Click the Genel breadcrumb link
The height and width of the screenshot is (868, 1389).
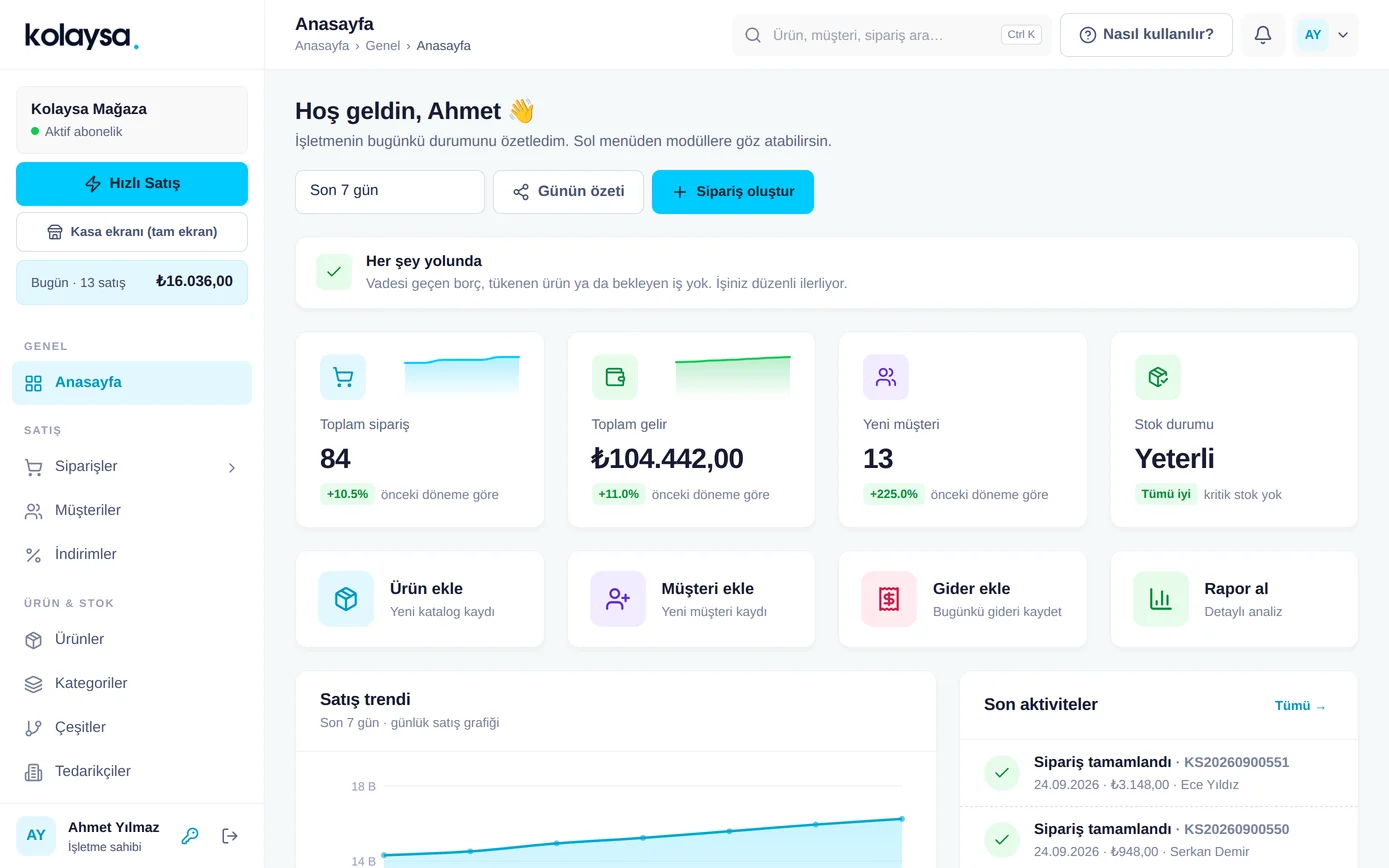(x=383, y=46)
